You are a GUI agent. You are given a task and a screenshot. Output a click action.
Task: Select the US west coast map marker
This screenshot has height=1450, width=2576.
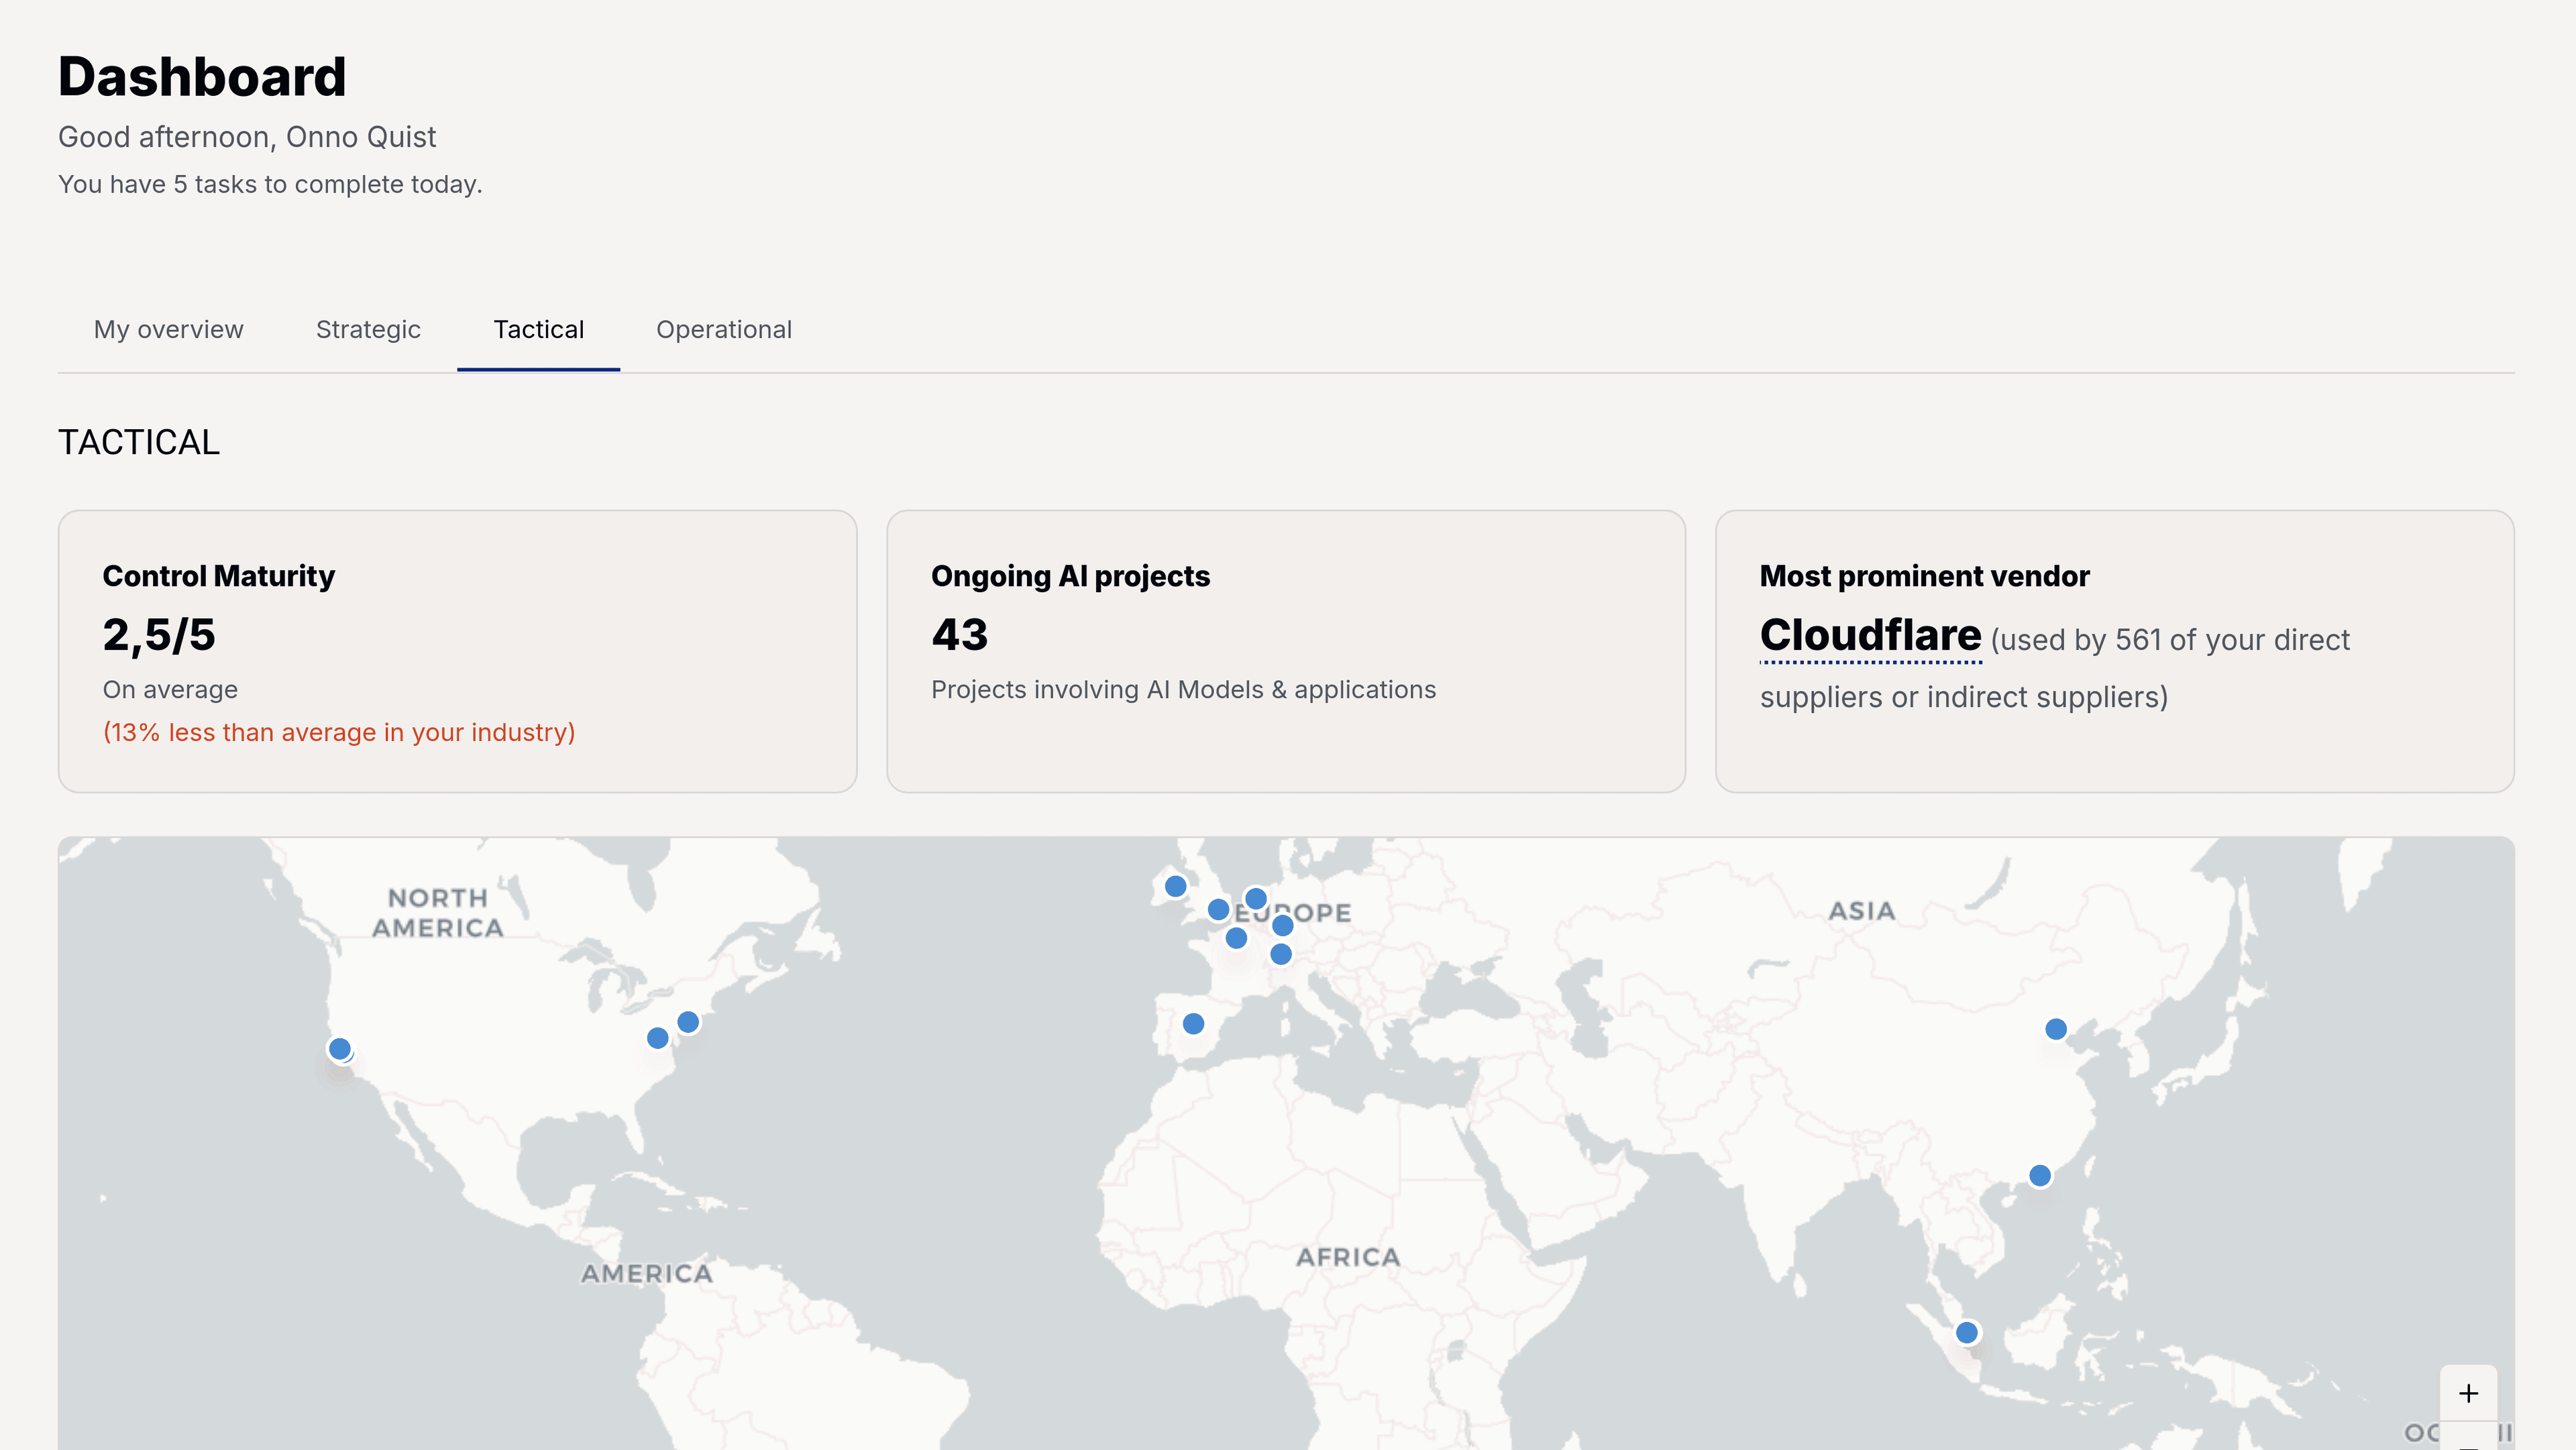[x=340, y=1049]
